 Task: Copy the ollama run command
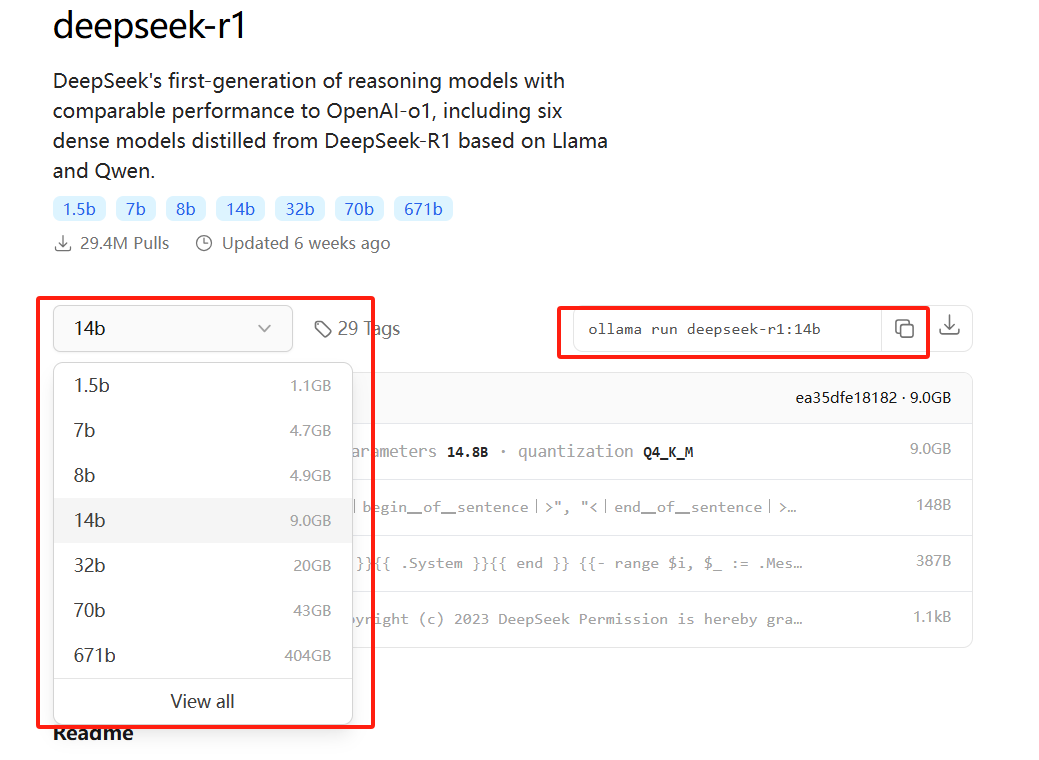(x=904, y=329)
